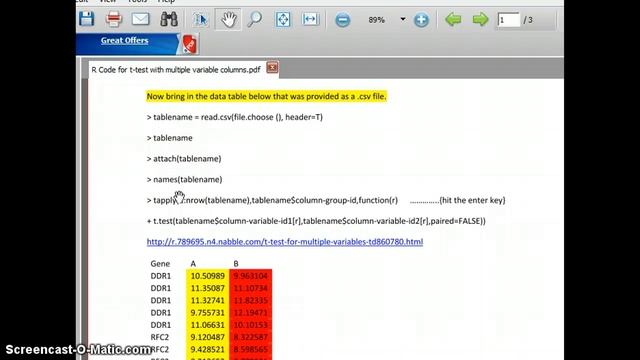Click the '> attach(tablename)' line
This screenshot has height=360, width=640.
(184, 159)
